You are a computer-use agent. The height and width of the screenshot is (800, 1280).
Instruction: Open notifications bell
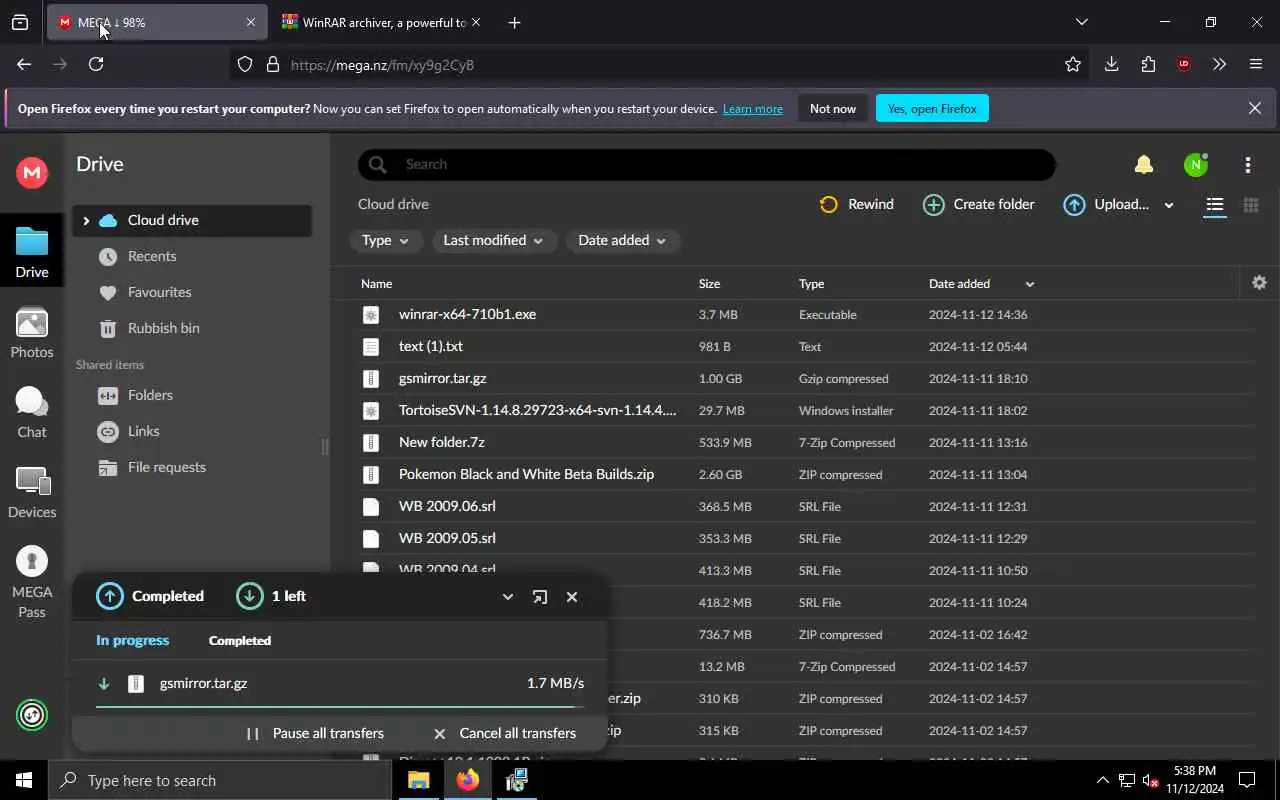(1144, 164)
